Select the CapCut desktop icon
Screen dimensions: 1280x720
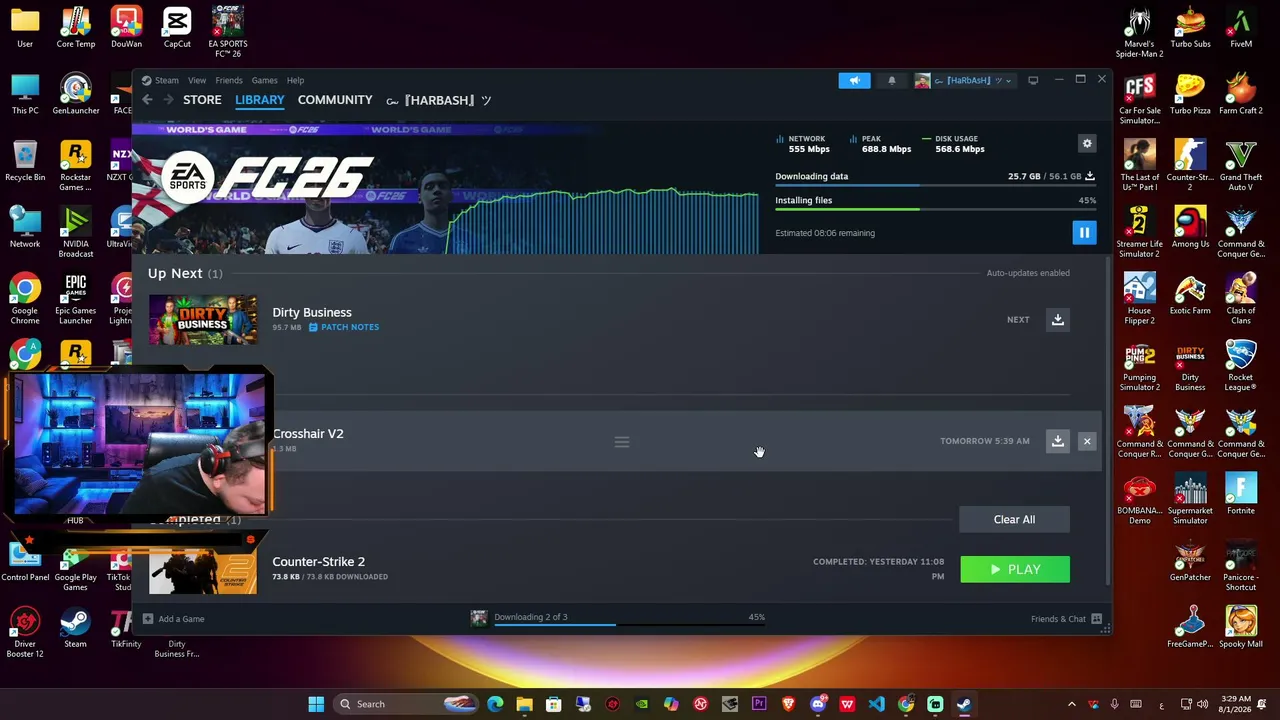[177, 27]
